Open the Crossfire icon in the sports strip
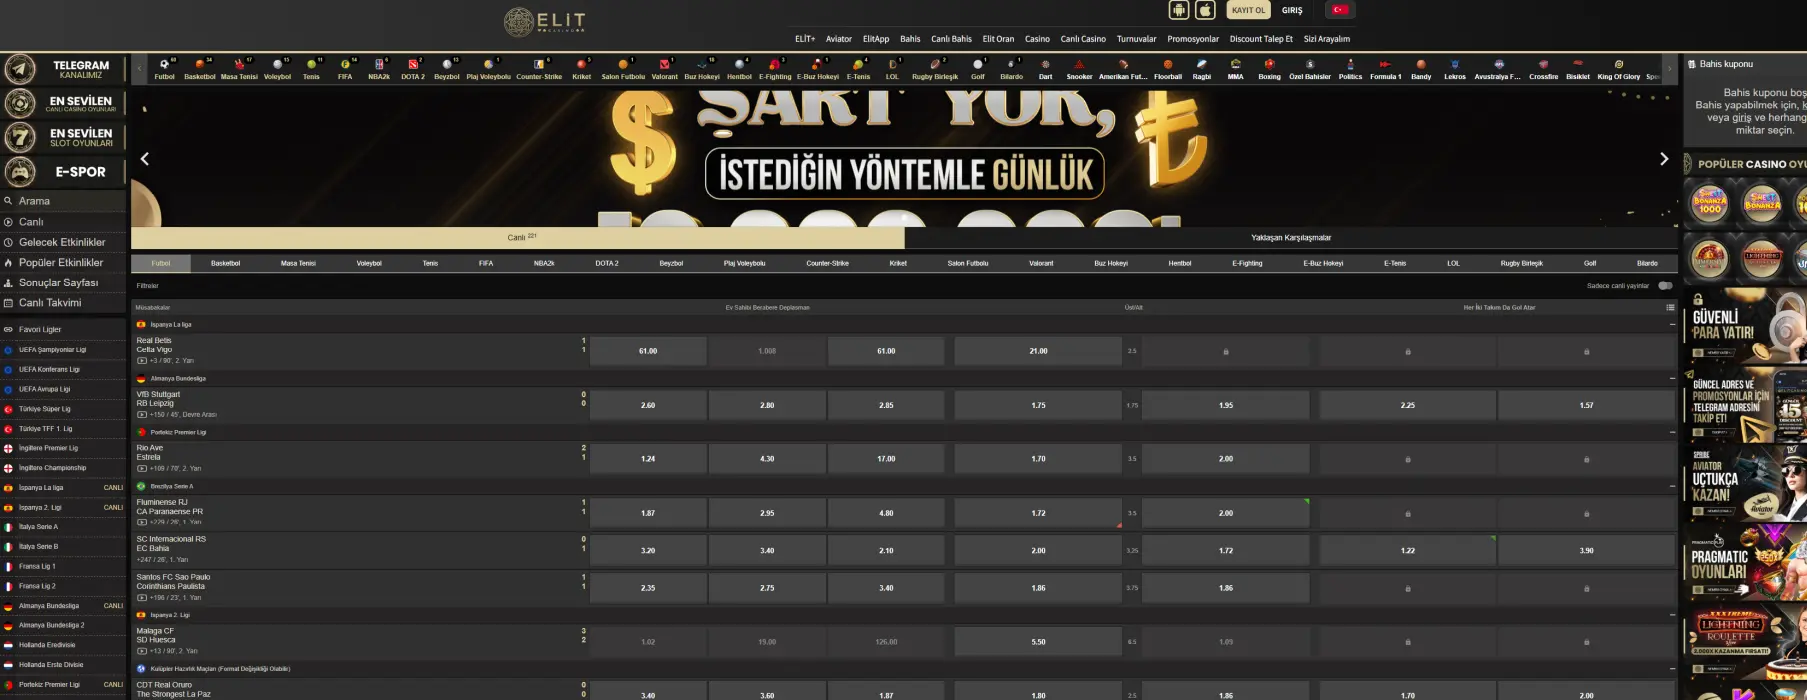 click(1543, 69)
